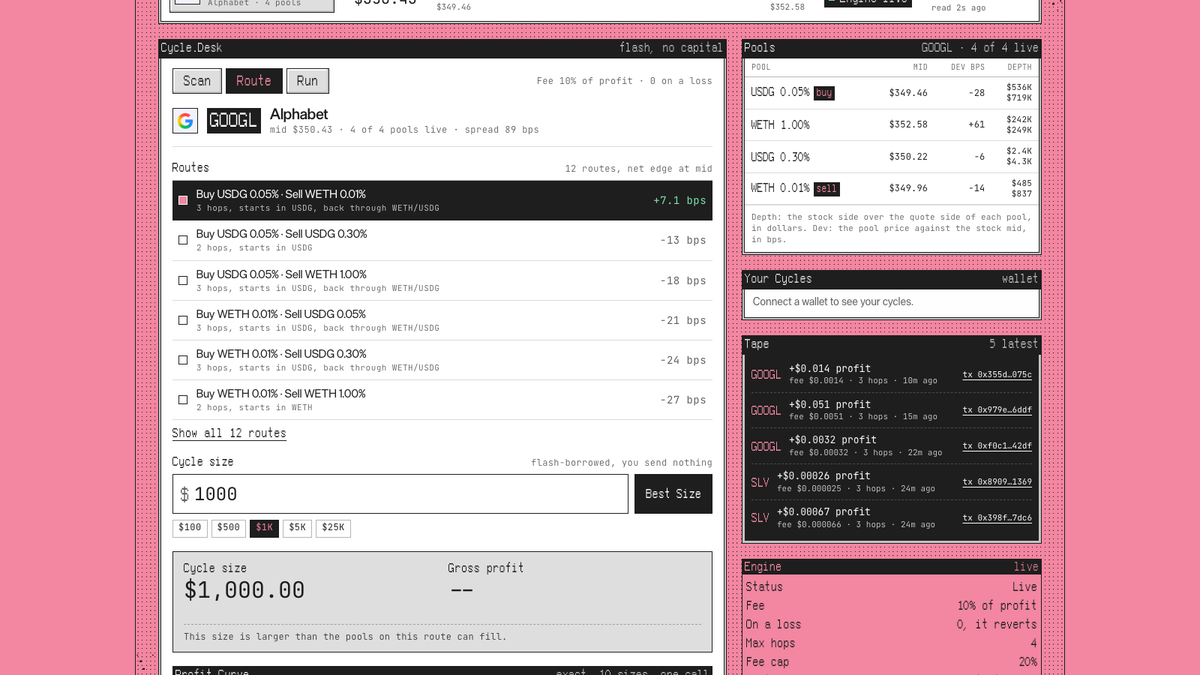This screenshot has height=675, width=1200.
Task: Click the WETH 0.01% pool row
Action: pyautogui.click(x=891, y=189)
